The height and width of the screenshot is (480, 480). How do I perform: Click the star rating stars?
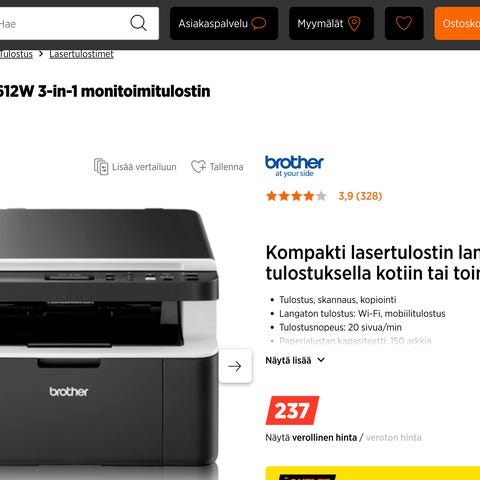click(296, 196)
